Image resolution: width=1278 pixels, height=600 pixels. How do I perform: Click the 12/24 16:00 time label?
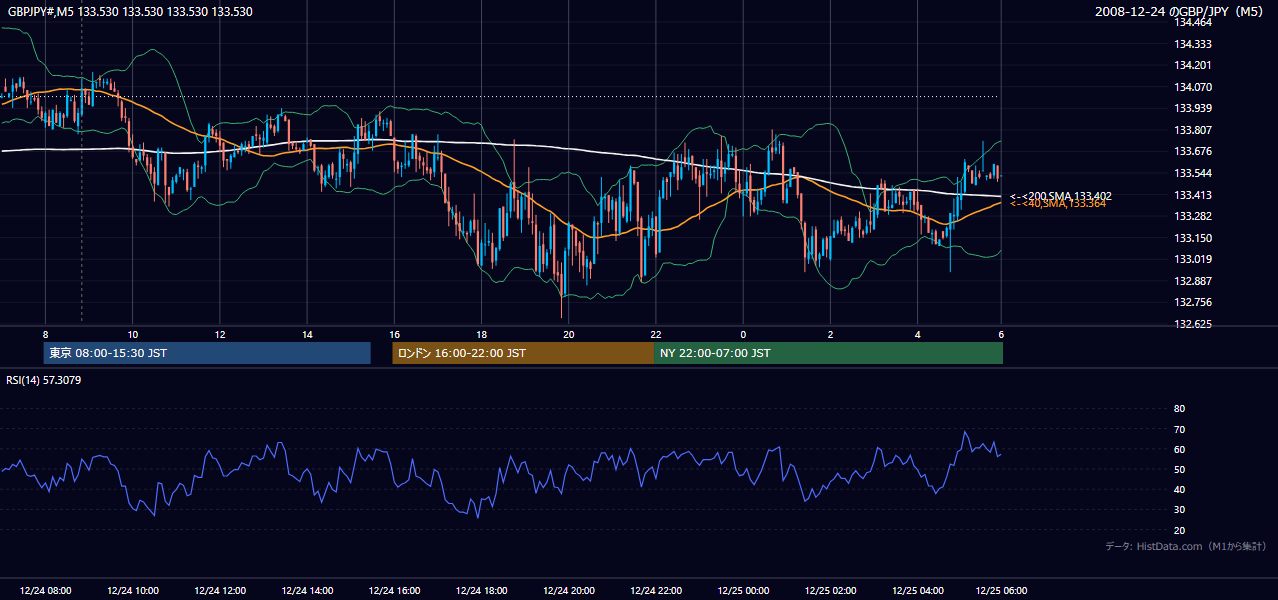pos(394,590)
